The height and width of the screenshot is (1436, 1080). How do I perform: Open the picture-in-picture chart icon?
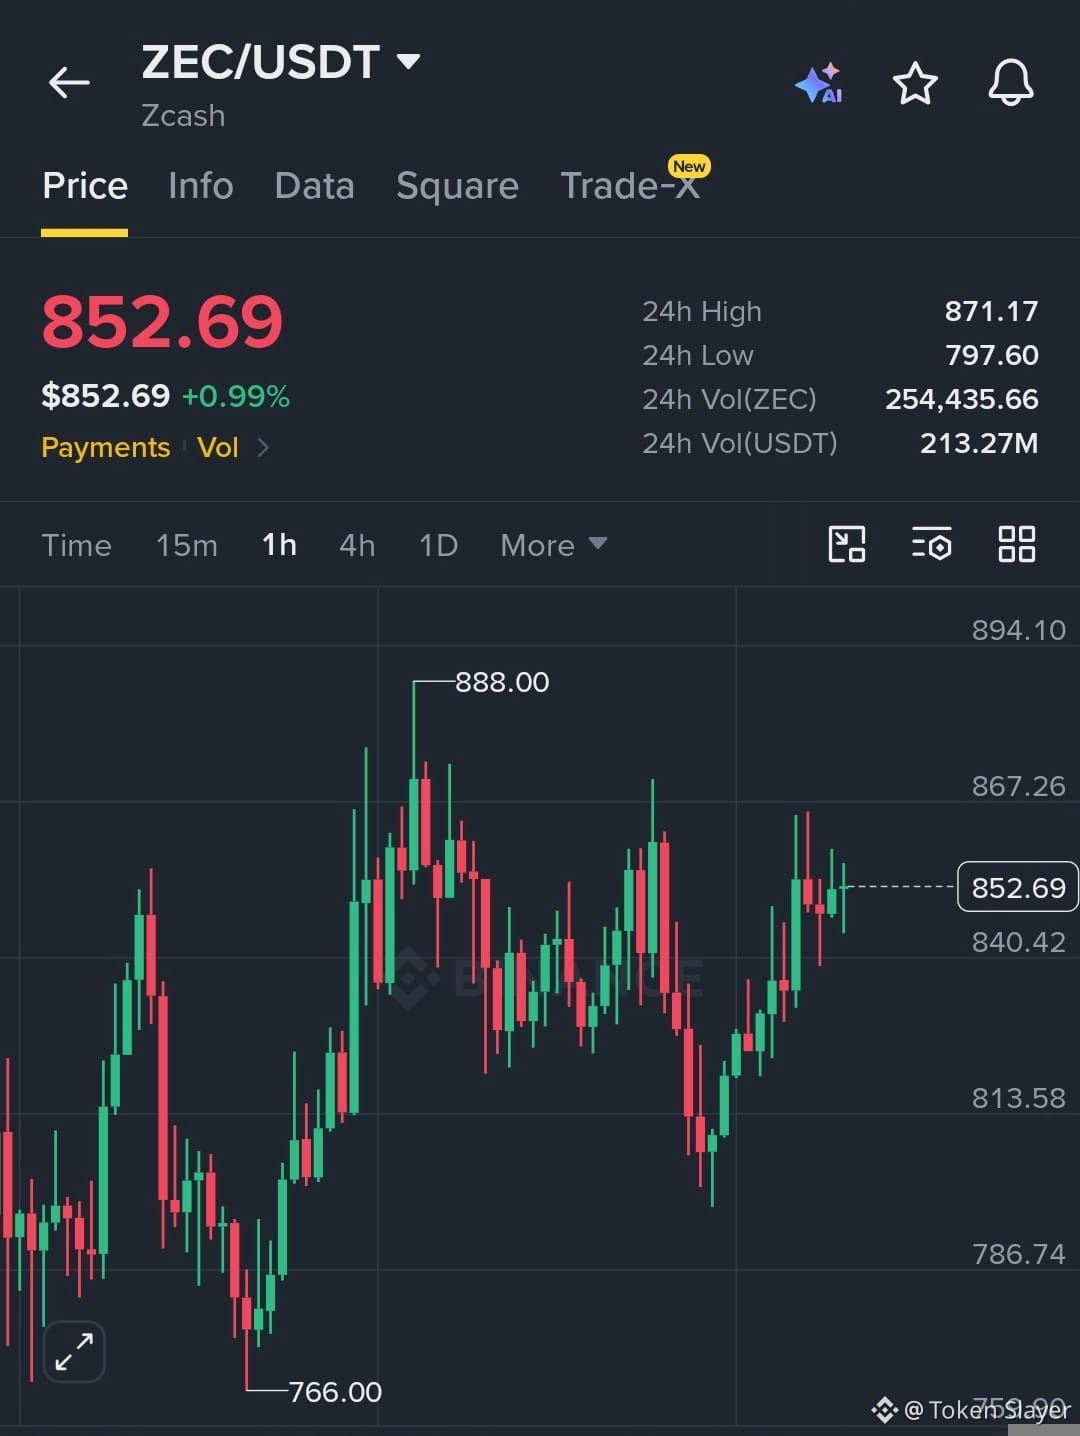847,544
